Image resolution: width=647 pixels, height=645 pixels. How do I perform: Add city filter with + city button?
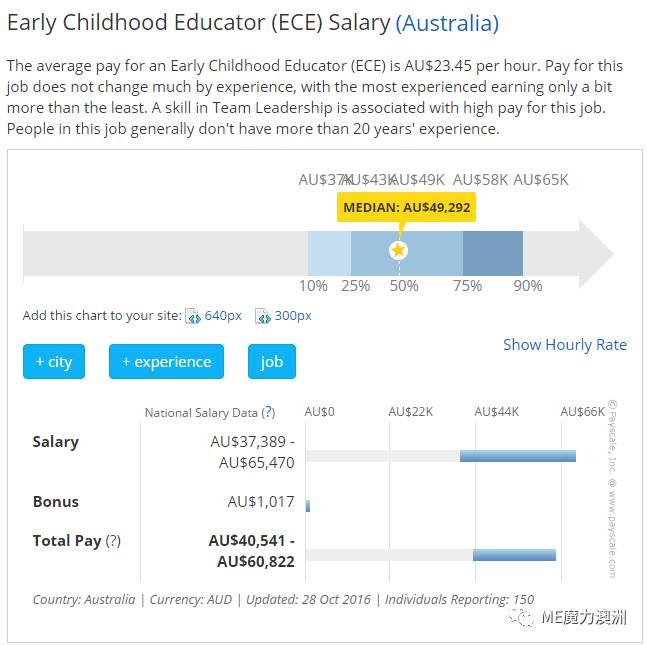pos(54,361)
